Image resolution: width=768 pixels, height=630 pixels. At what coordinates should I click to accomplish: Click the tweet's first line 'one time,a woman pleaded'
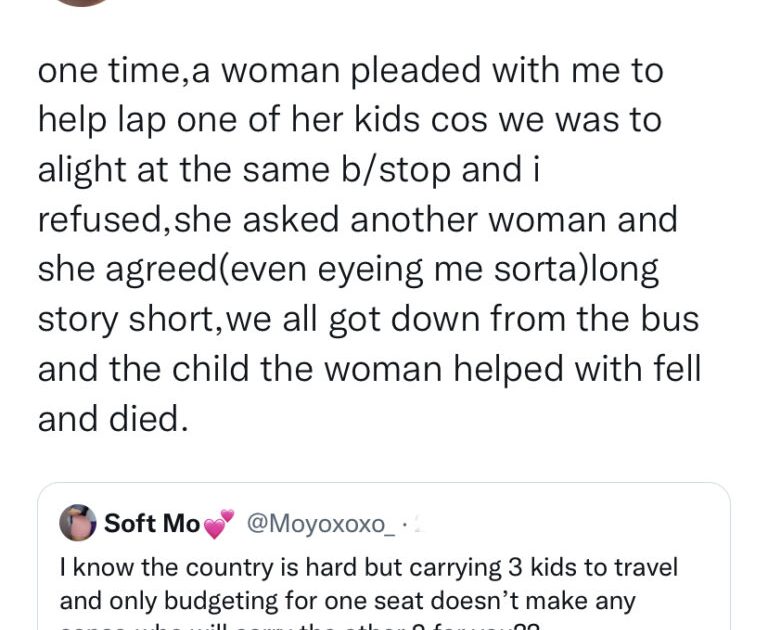(x=349, y=71)
